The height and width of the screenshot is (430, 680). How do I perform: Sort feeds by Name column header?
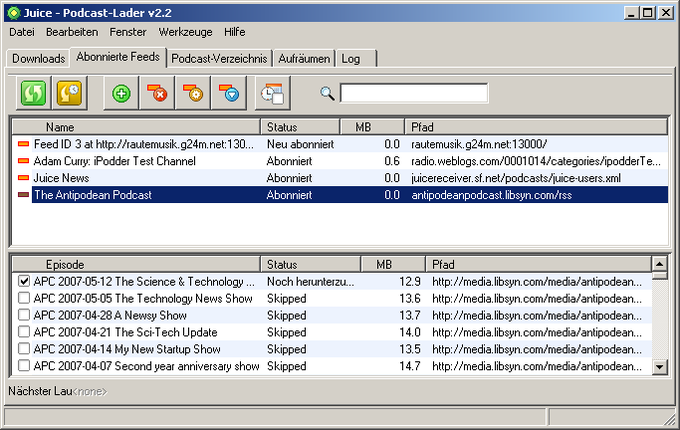137,127
